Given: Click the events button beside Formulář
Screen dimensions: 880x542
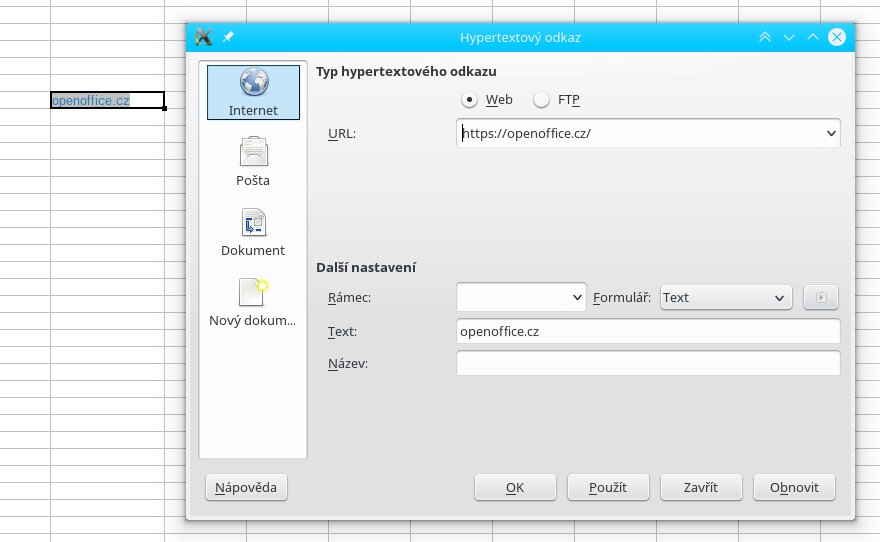Looking at the screenshot, I should click(x=821, y=297).
